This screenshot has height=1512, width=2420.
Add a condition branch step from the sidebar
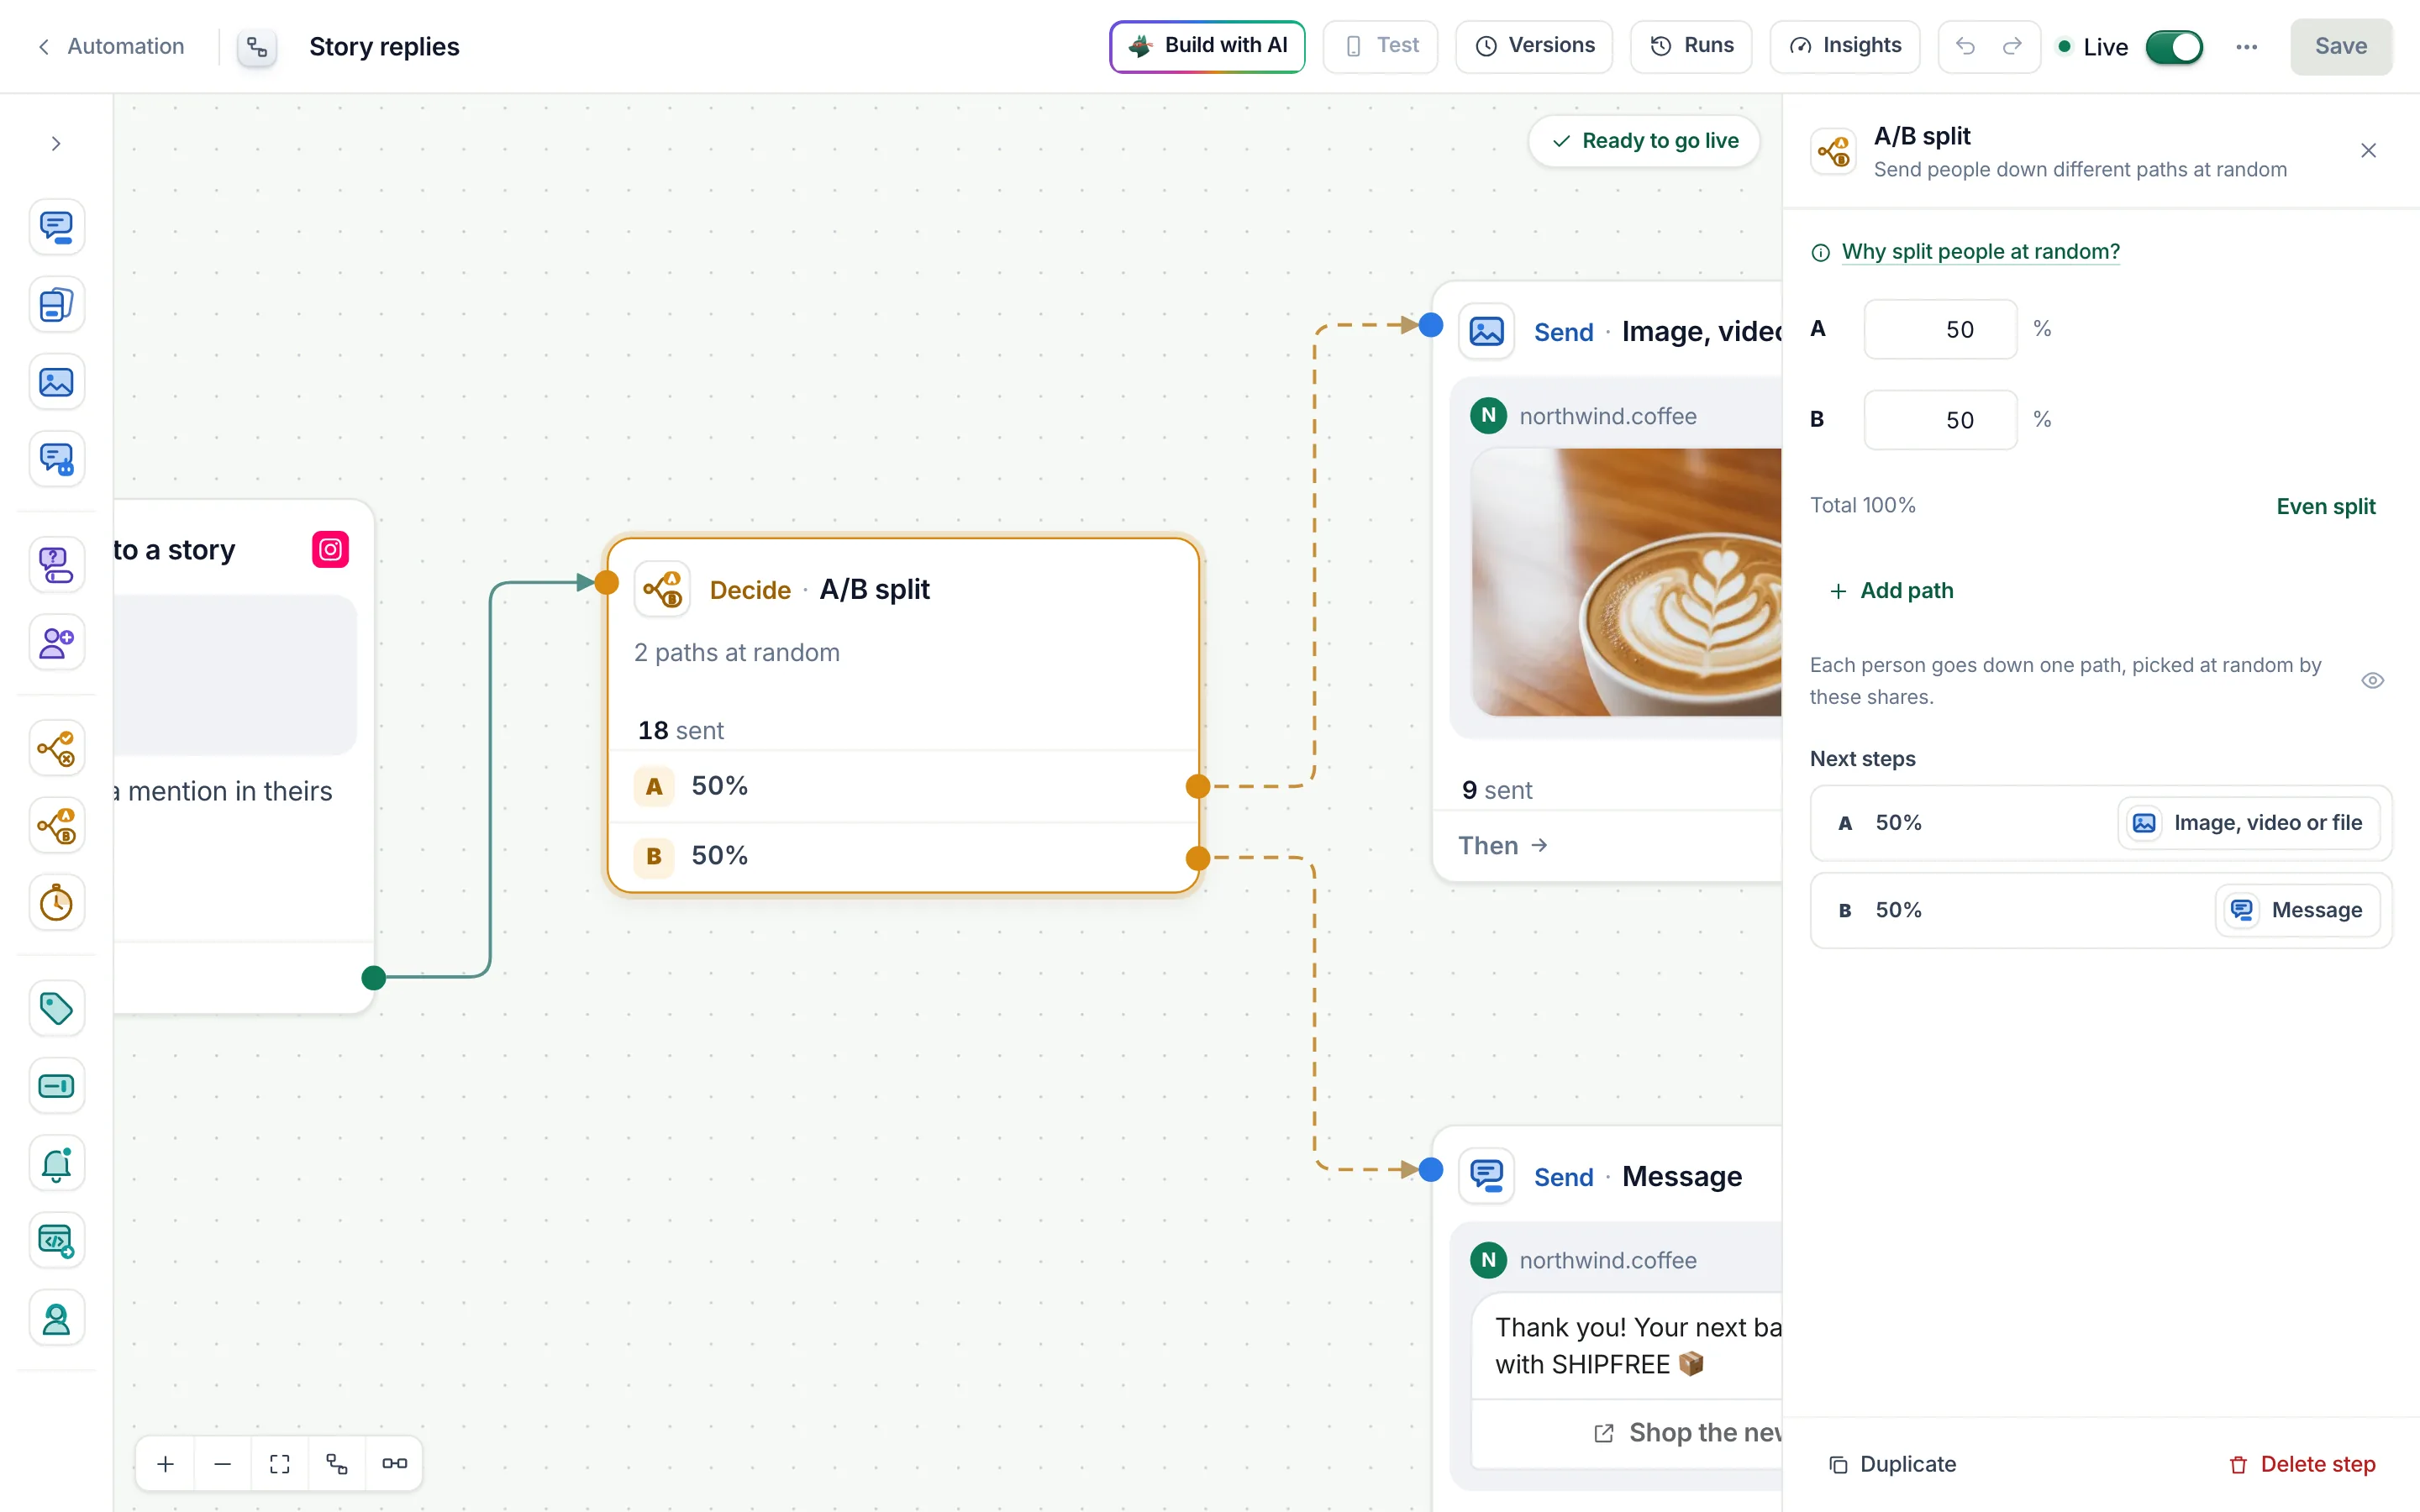(x=56, y=748)
